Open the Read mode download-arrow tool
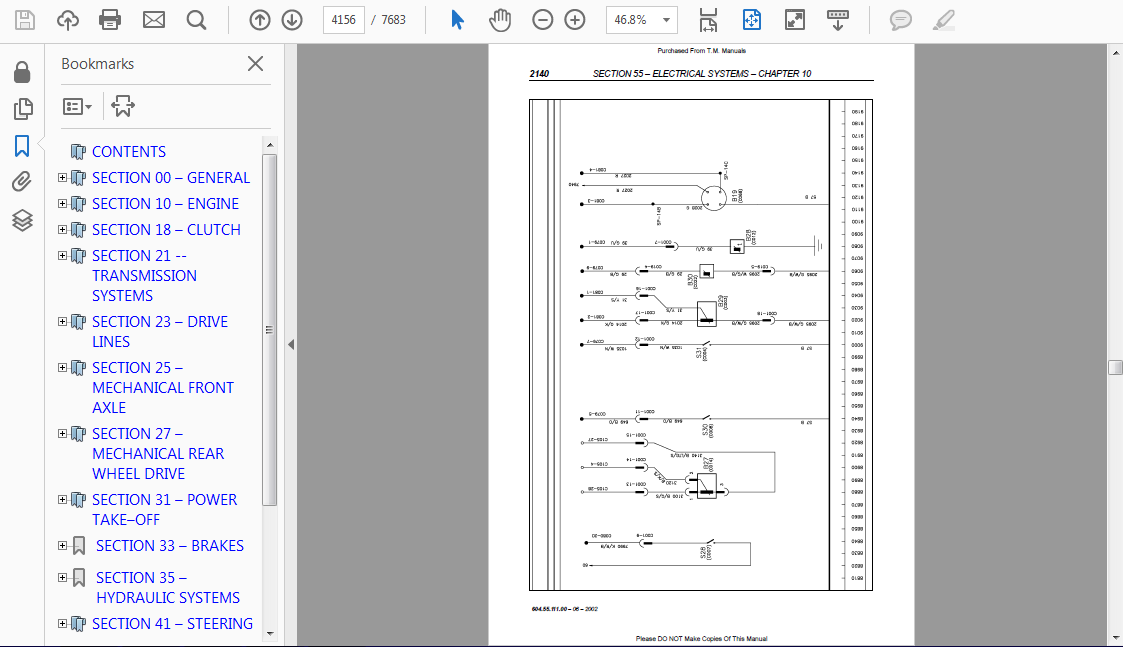The image size is (1123, 647). 838,20
